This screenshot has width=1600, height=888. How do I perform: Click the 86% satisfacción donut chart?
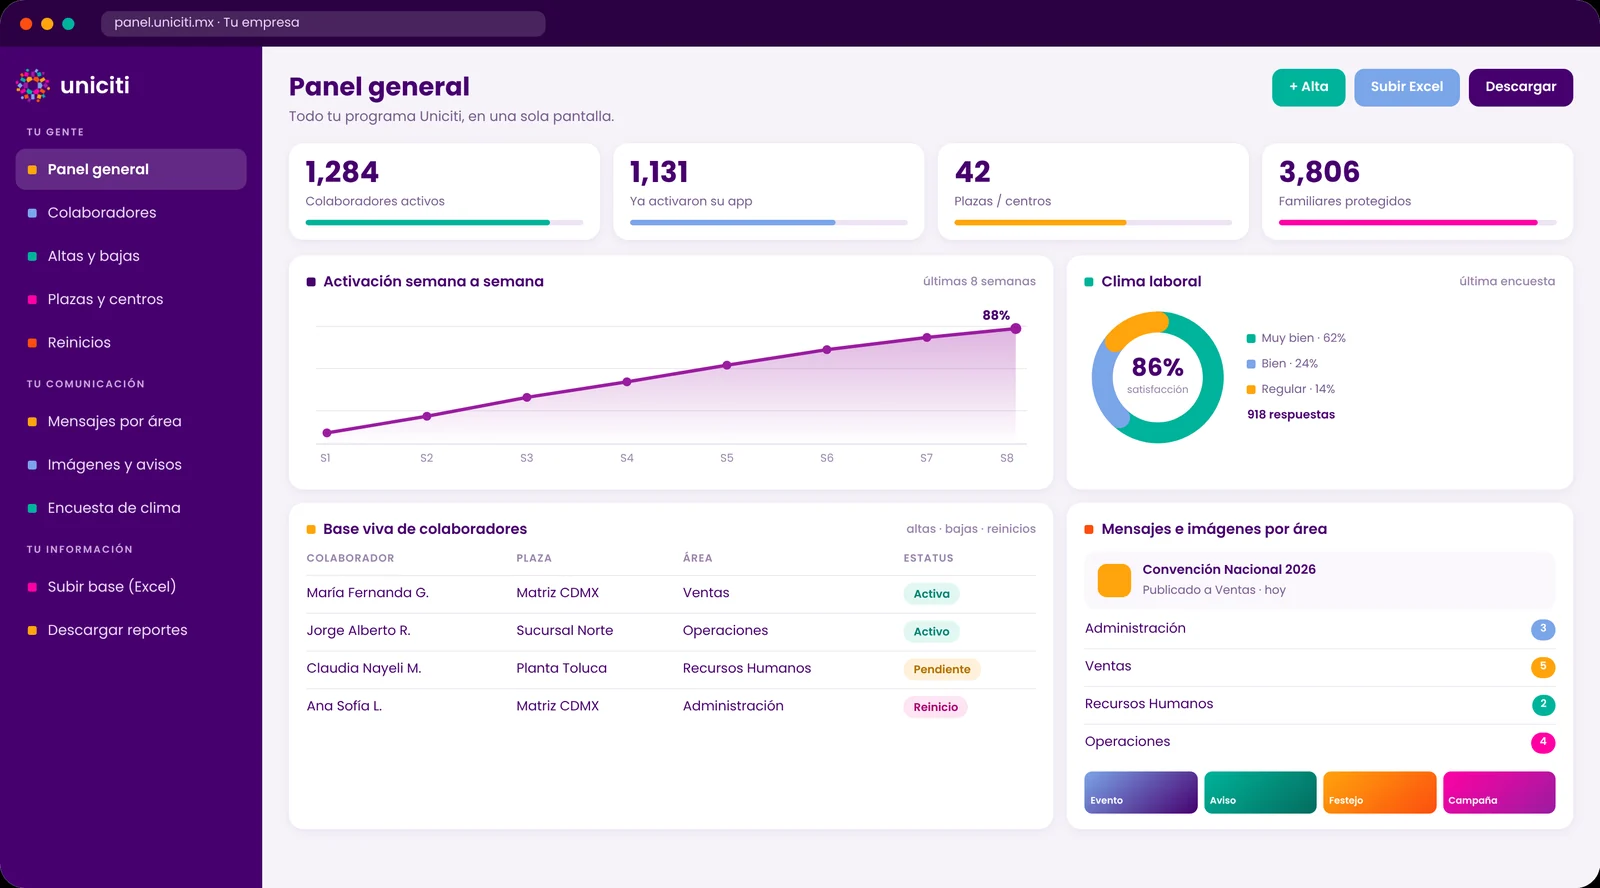1158,377
